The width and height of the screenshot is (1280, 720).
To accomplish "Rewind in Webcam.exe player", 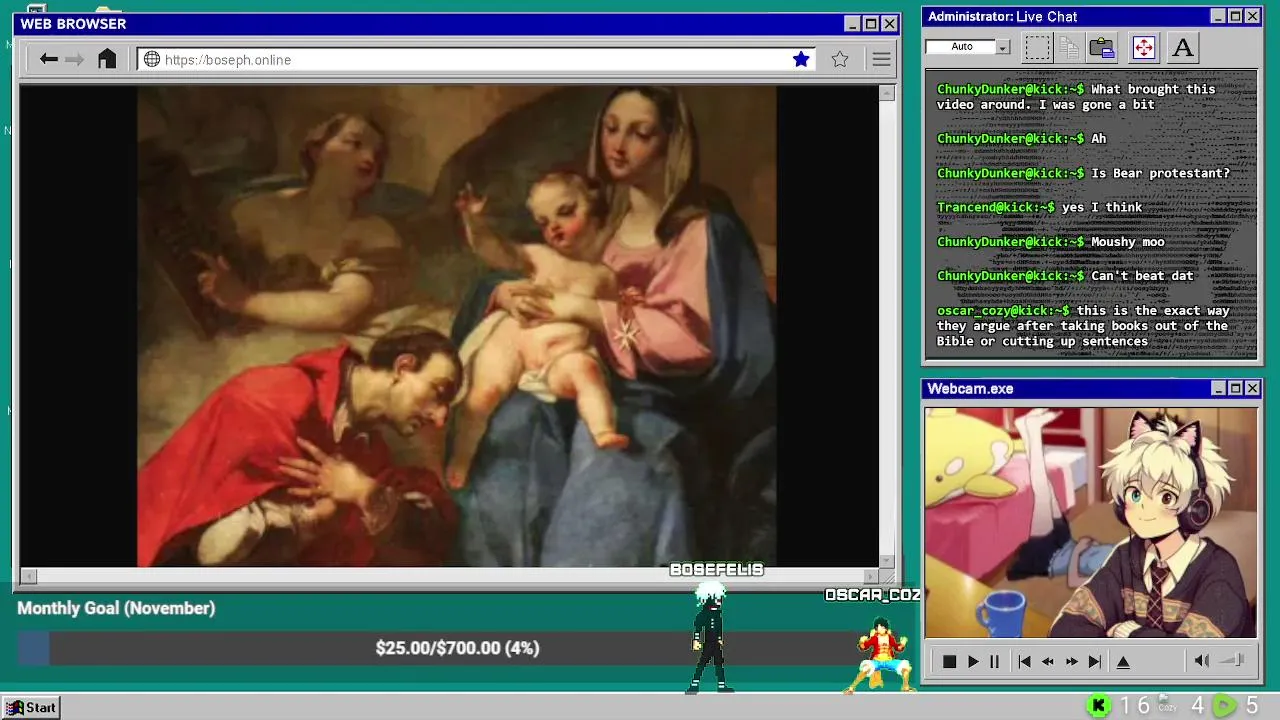I will point(1048,661).
